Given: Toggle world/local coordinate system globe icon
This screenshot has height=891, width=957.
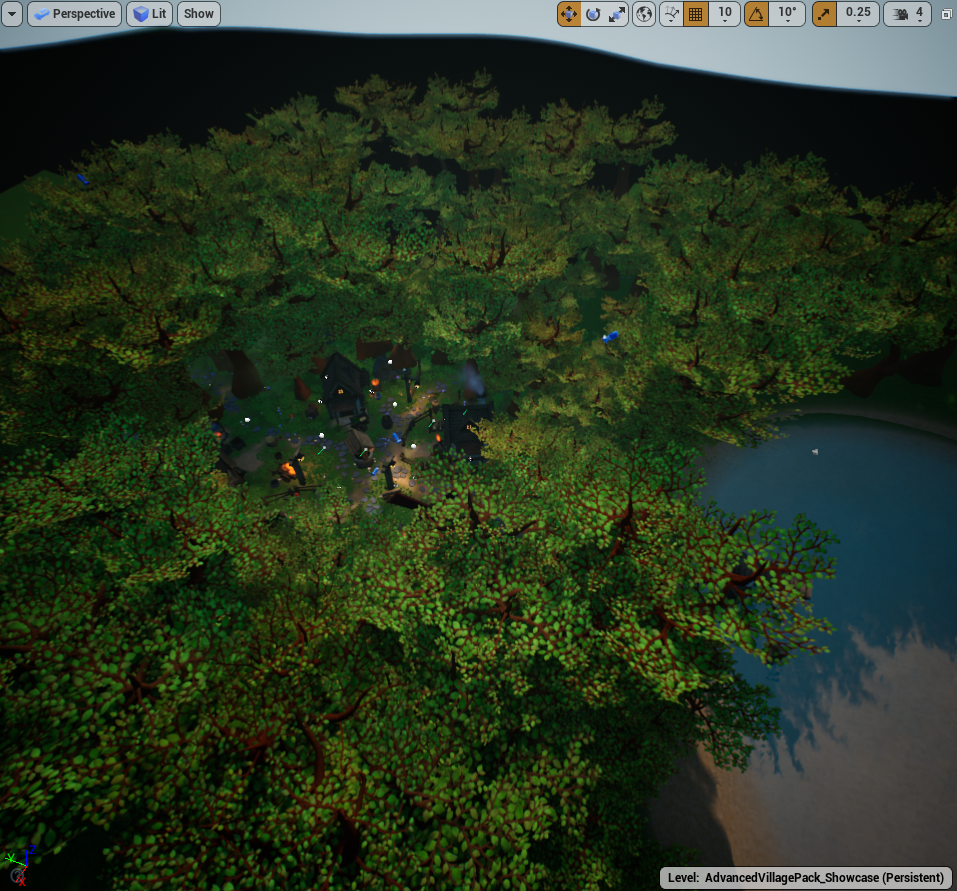Looking at the screenshot, I should click(644, 13).
